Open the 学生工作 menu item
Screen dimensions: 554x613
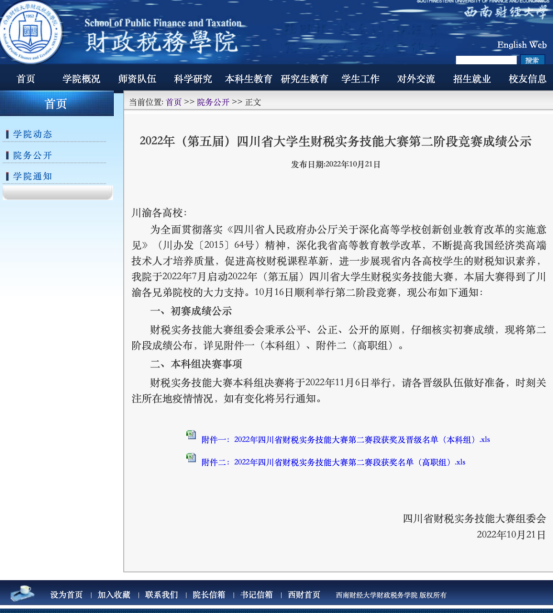point(360,79)
